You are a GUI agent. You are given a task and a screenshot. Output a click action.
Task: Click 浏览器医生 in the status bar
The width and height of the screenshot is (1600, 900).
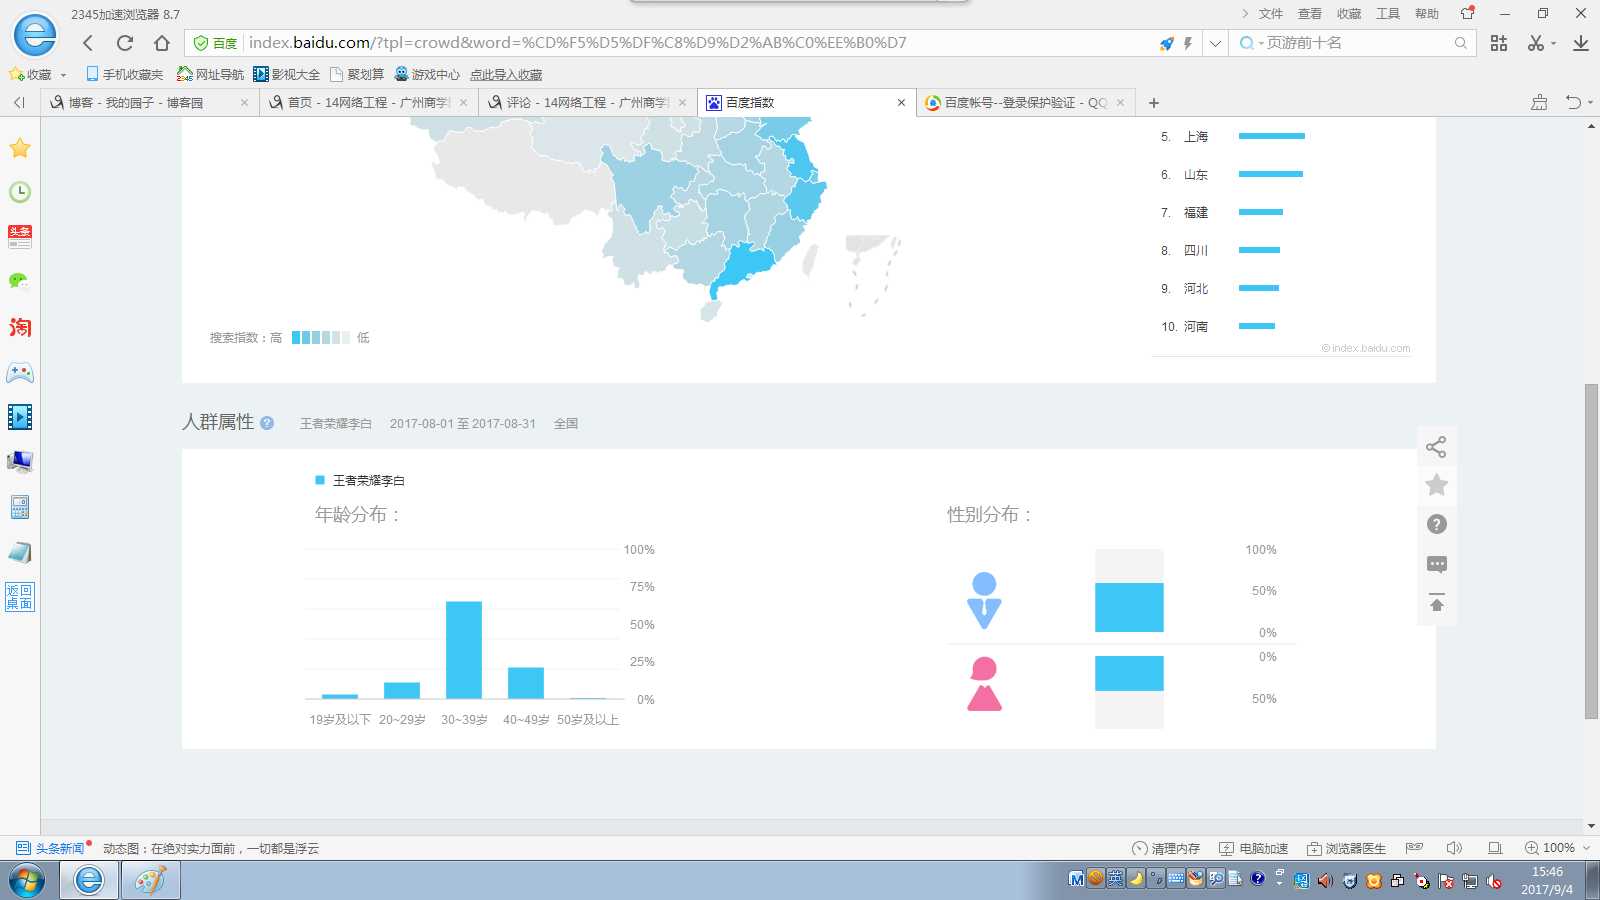pos(1347,848)
